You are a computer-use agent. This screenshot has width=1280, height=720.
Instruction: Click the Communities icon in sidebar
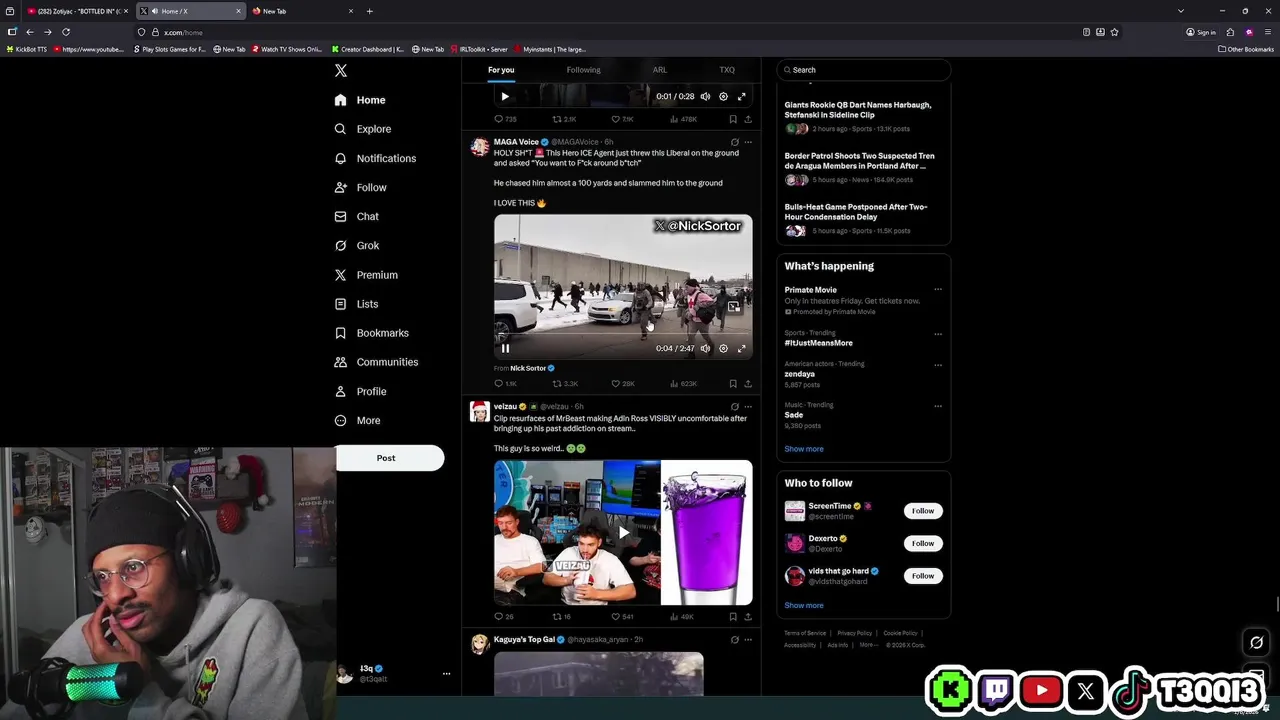click(341, 362)
